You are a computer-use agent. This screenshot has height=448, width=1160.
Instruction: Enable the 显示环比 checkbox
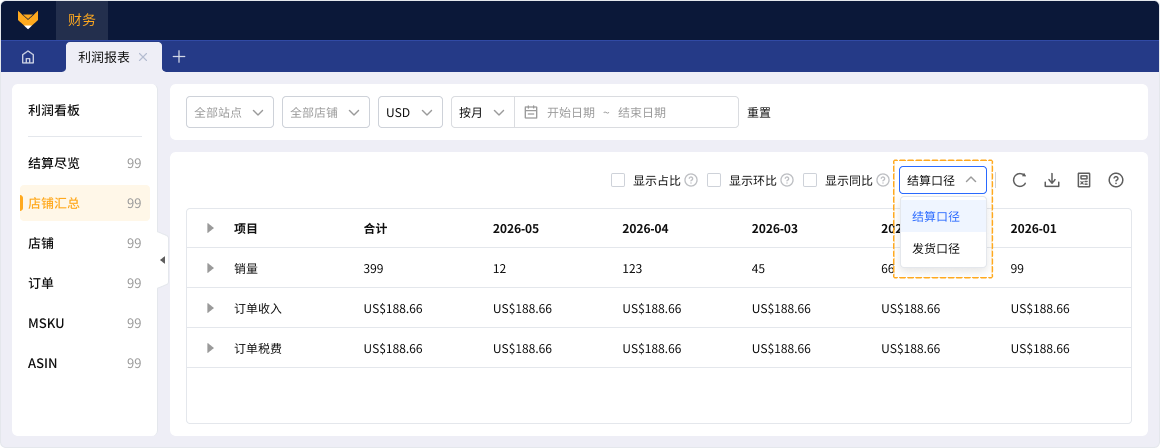pyautogui.click(x=714, y=180)
